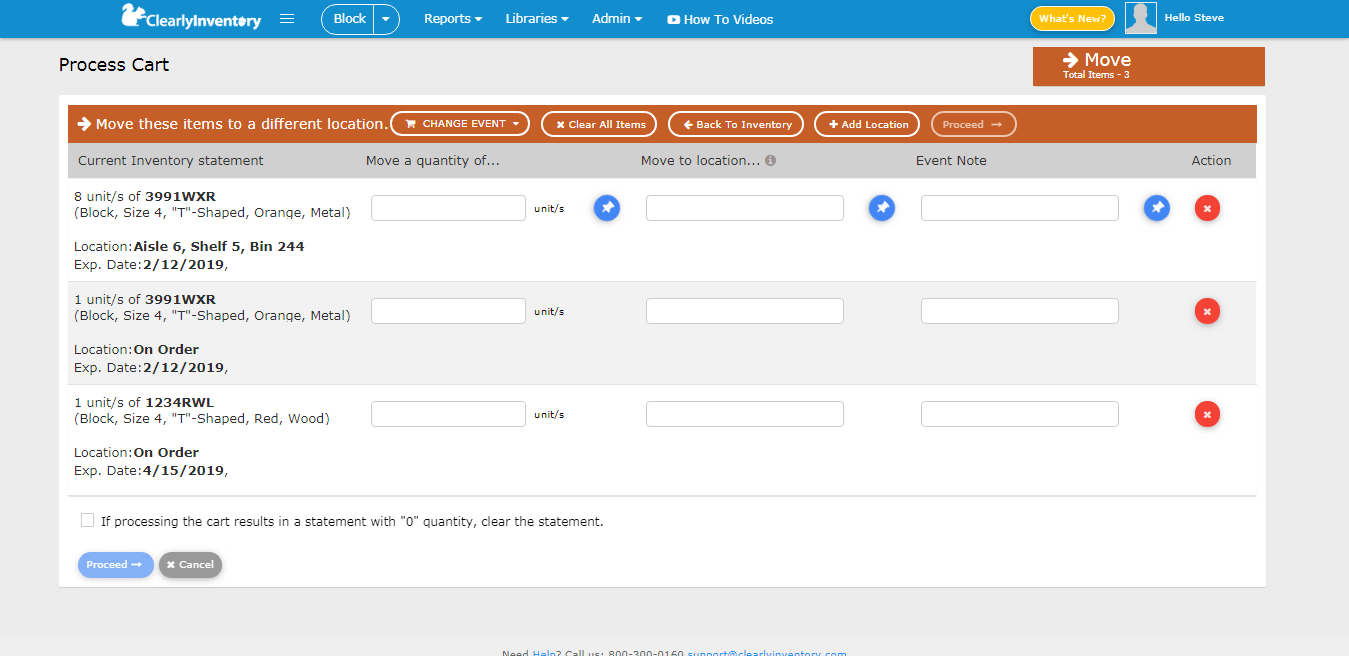1349x656 pixels.
Task: Expand the Block selector dropdown arrow
Action: pyautogui.click(x=386, y=18)
